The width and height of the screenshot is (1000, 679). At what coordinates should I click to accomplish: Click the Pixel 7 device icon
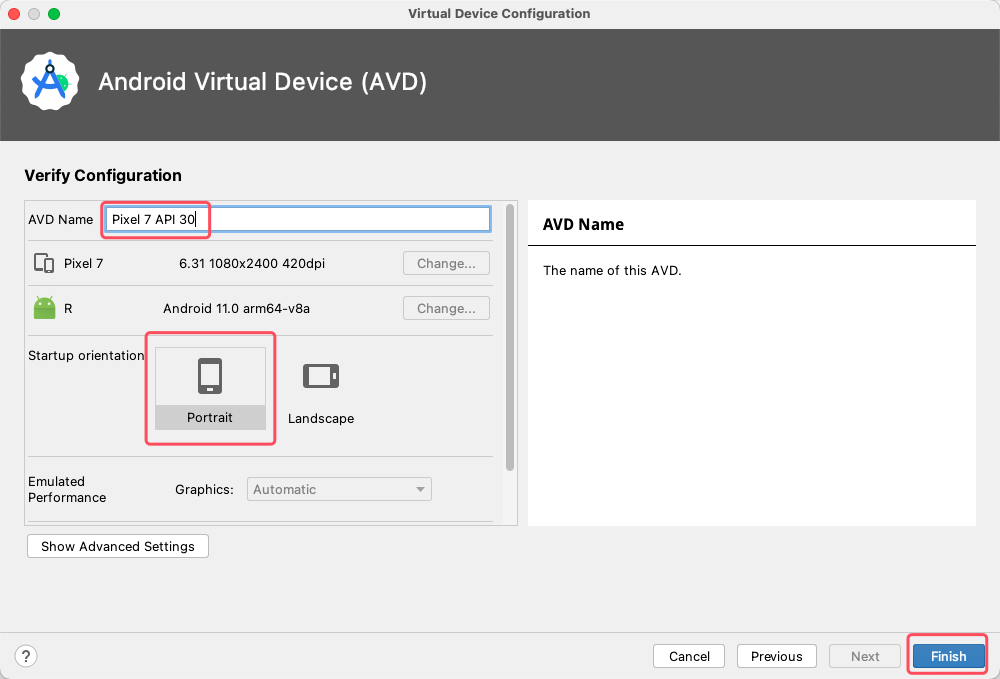44,263
